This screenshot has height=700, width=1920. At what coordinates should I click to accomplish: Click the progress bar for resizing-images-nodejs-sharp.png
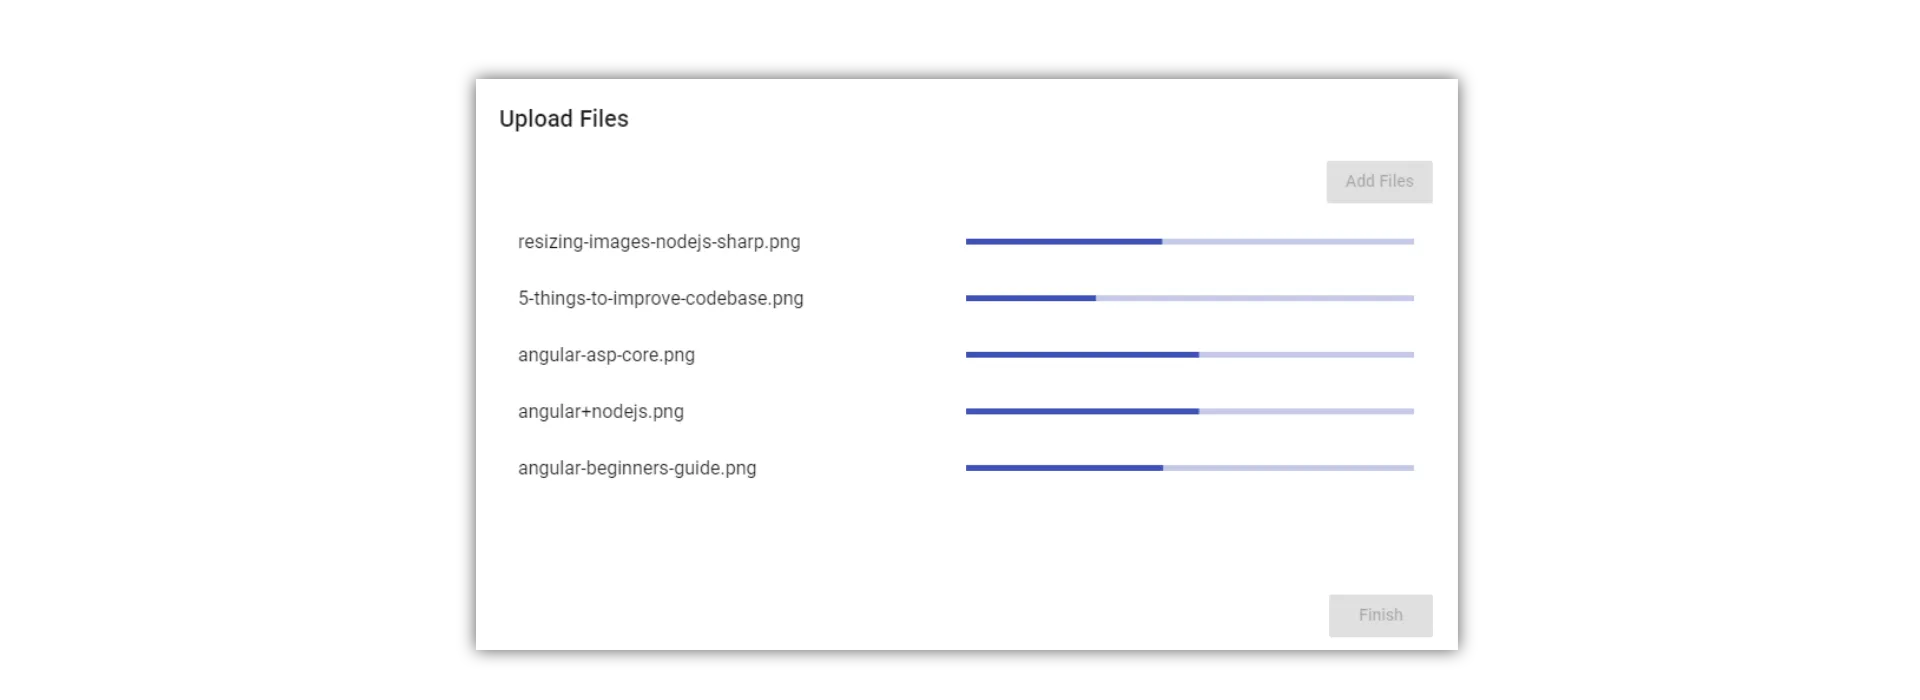coord(1189,241)
